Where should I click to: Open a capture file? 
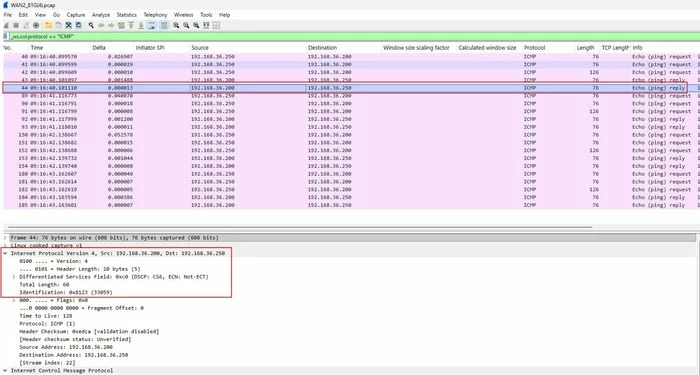(48, 25)
